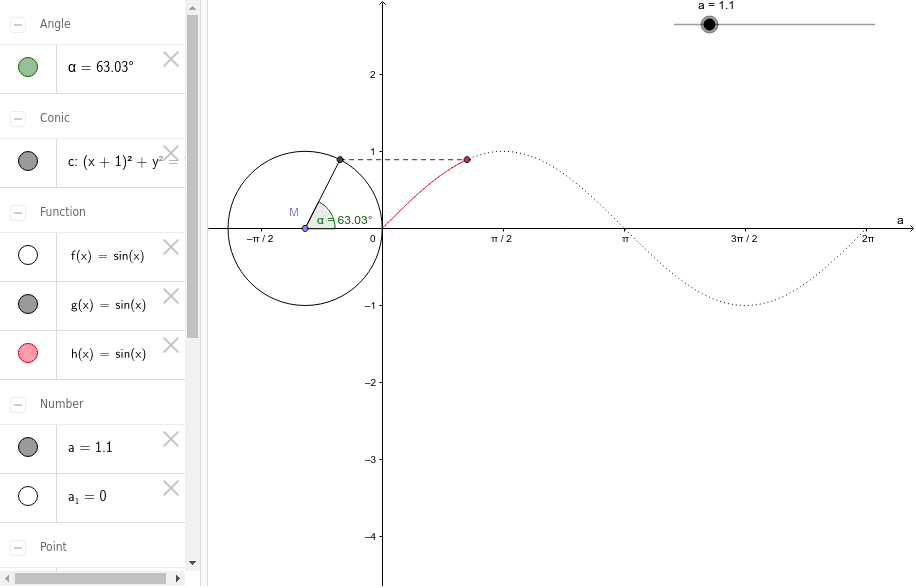The width and height of the screenshot is (916, 588).
Task: Delete h(x) = sin(x) with its X icon
Action: click(x=170, y=344)
